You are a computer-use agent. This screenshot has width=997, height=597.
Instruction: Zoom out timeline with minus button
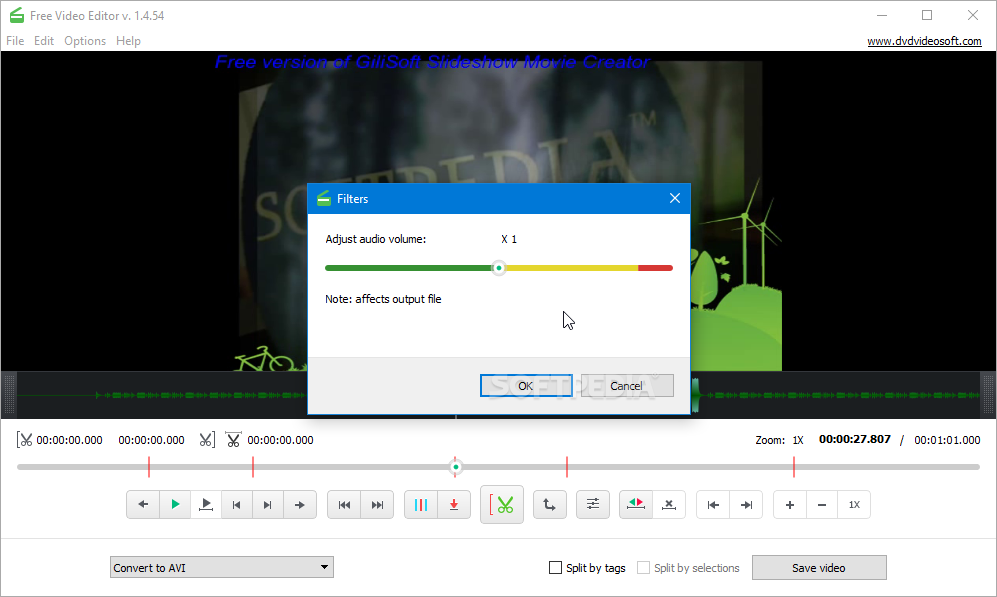822,505
